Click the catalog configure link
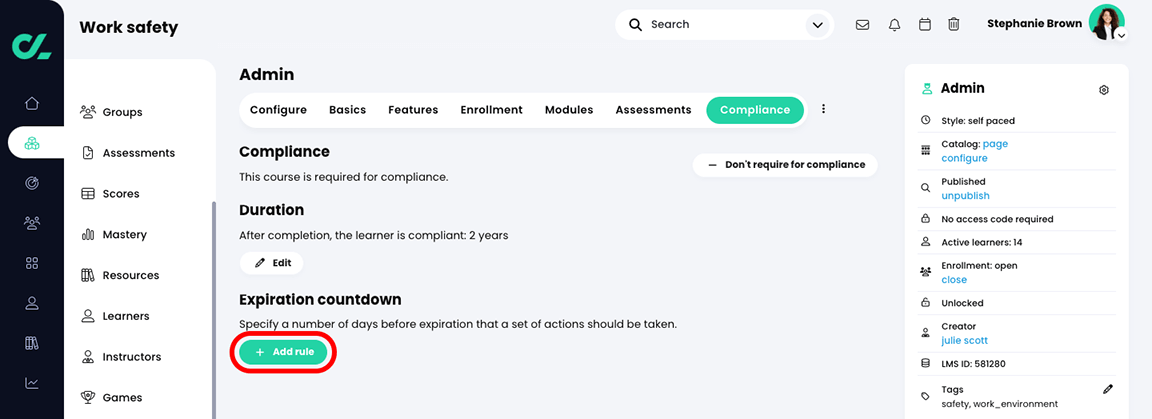This screenshot has height=419, width=1152. click(964, 158)
